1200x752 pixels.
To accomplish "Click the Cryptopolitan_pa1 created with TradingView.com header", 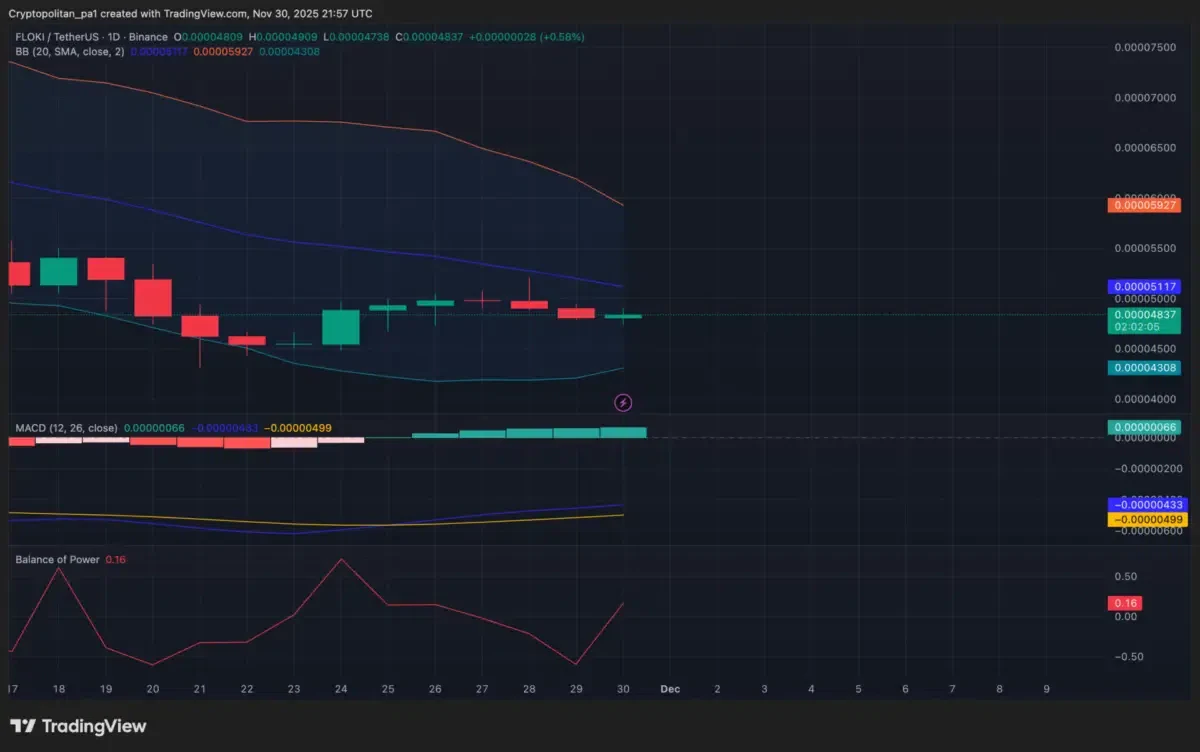I will point(190,13).
